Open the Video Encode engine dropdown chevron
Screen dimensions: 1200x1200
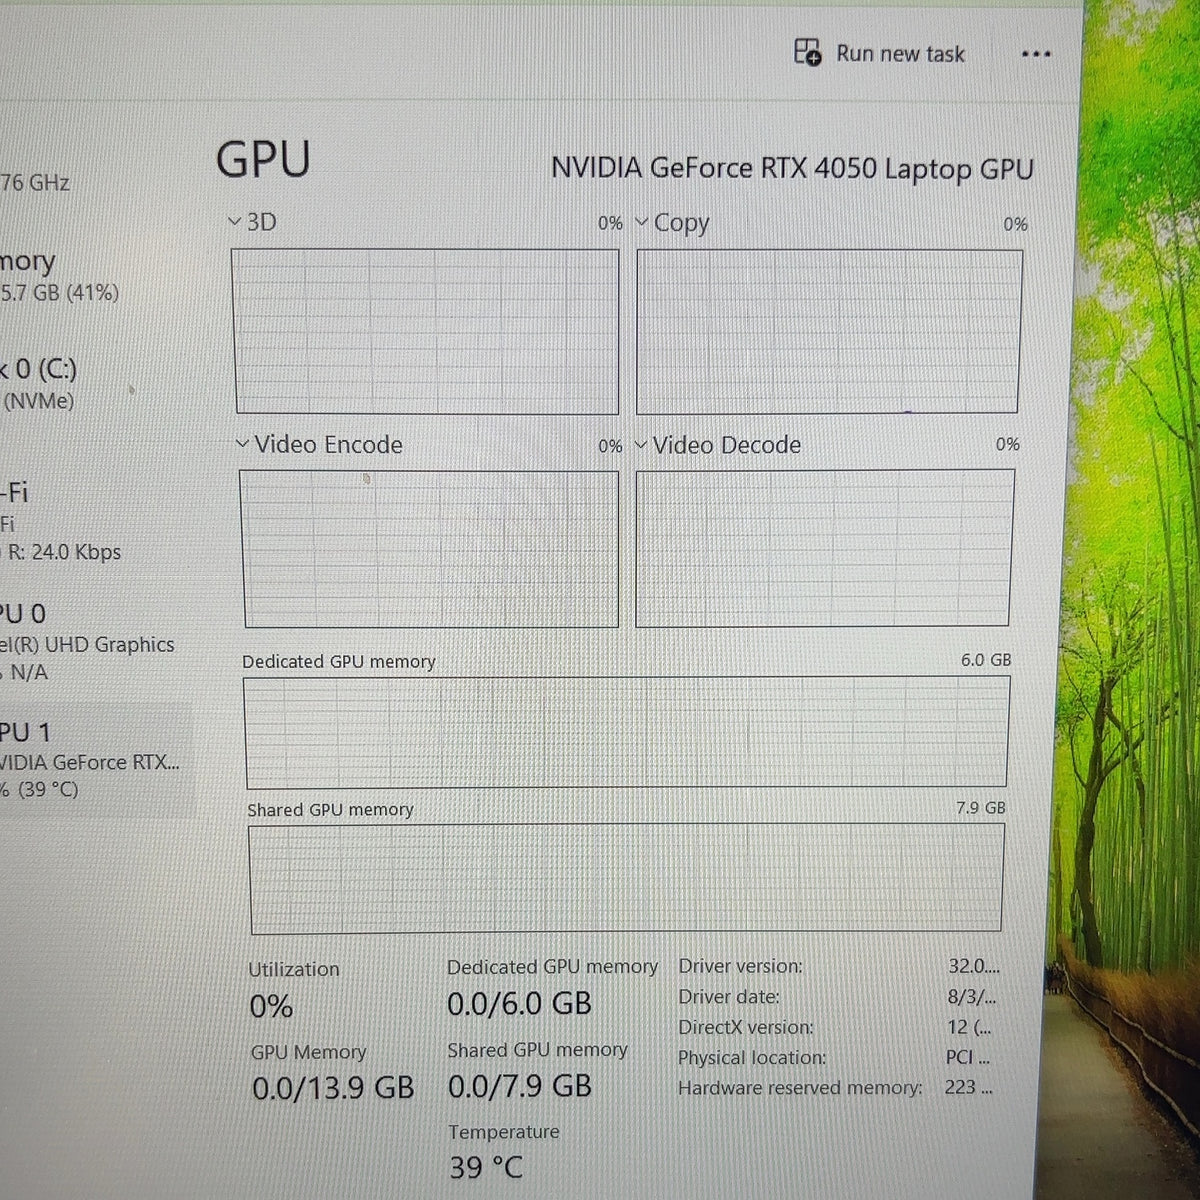click(x=242, y=443)
